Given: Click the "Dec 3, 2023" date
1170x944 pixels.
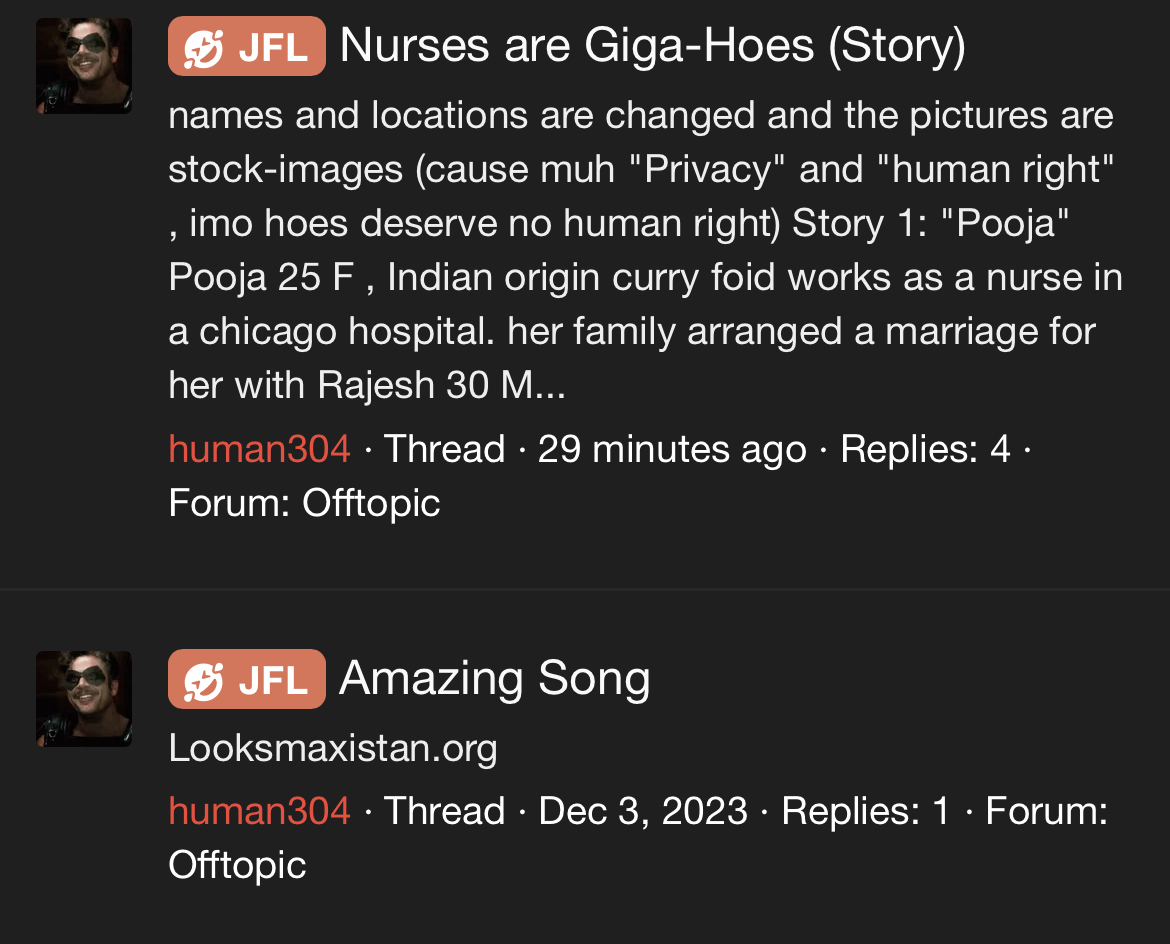Looking at the screenshot, I should tap(643, 810).
